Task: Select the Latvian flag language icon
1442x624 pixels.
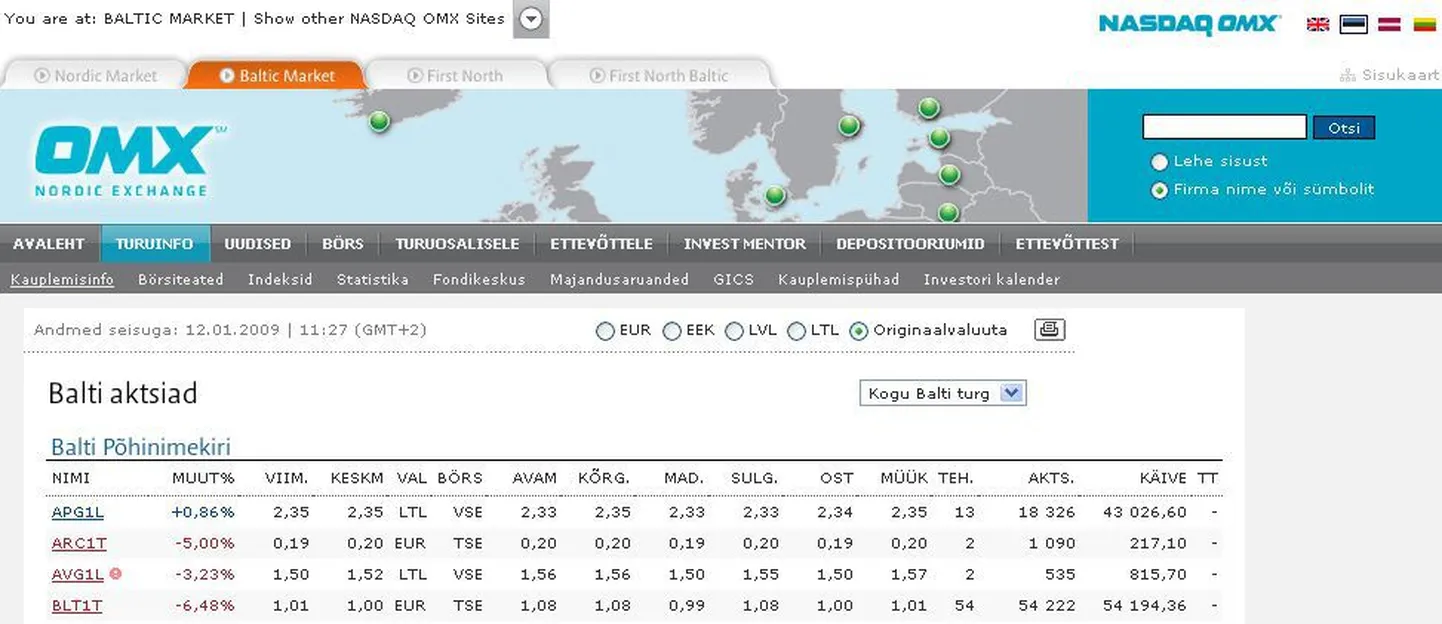Action: 1389,24
